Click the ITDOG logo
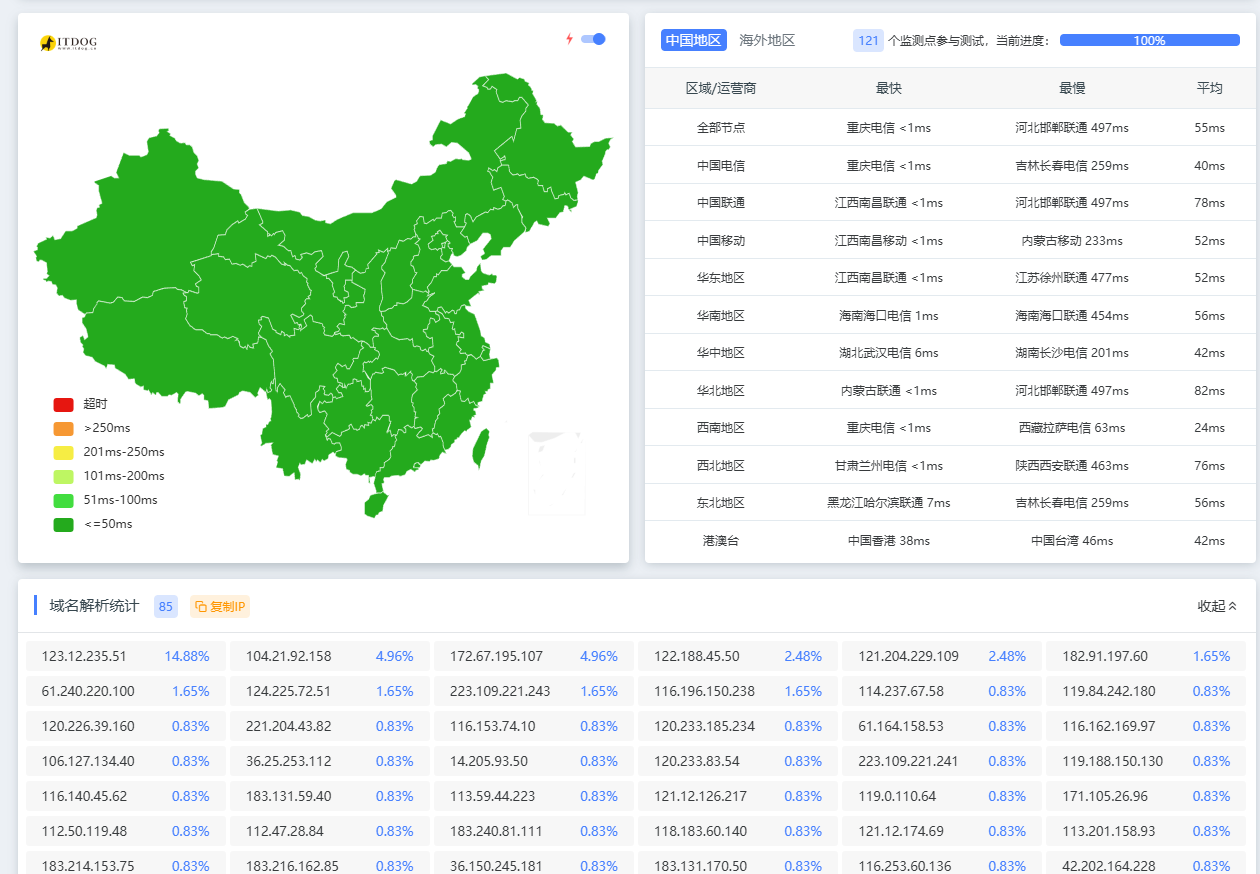 tap(68, 43)
